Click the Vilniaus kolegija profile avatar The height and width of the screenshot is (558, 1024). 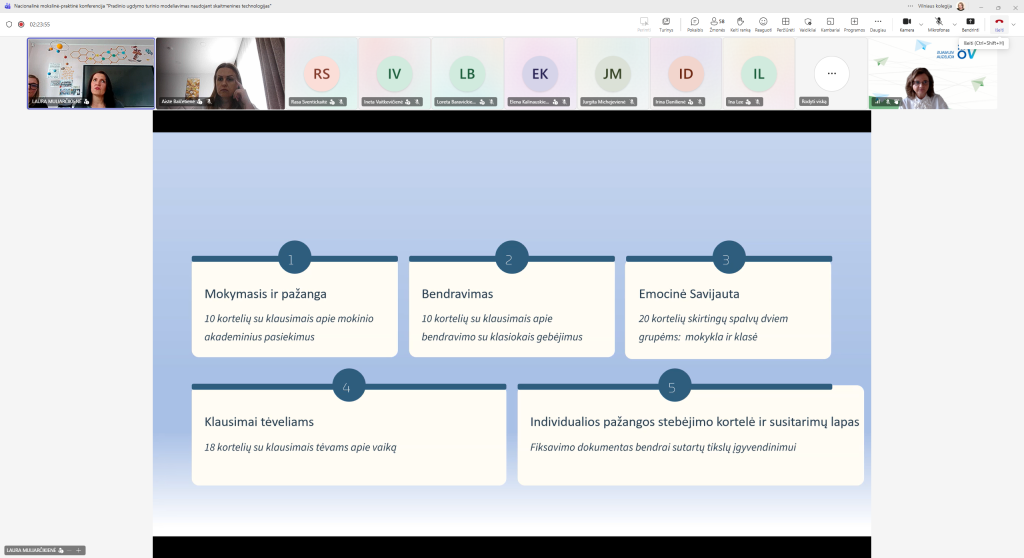[x=960, y=6]
